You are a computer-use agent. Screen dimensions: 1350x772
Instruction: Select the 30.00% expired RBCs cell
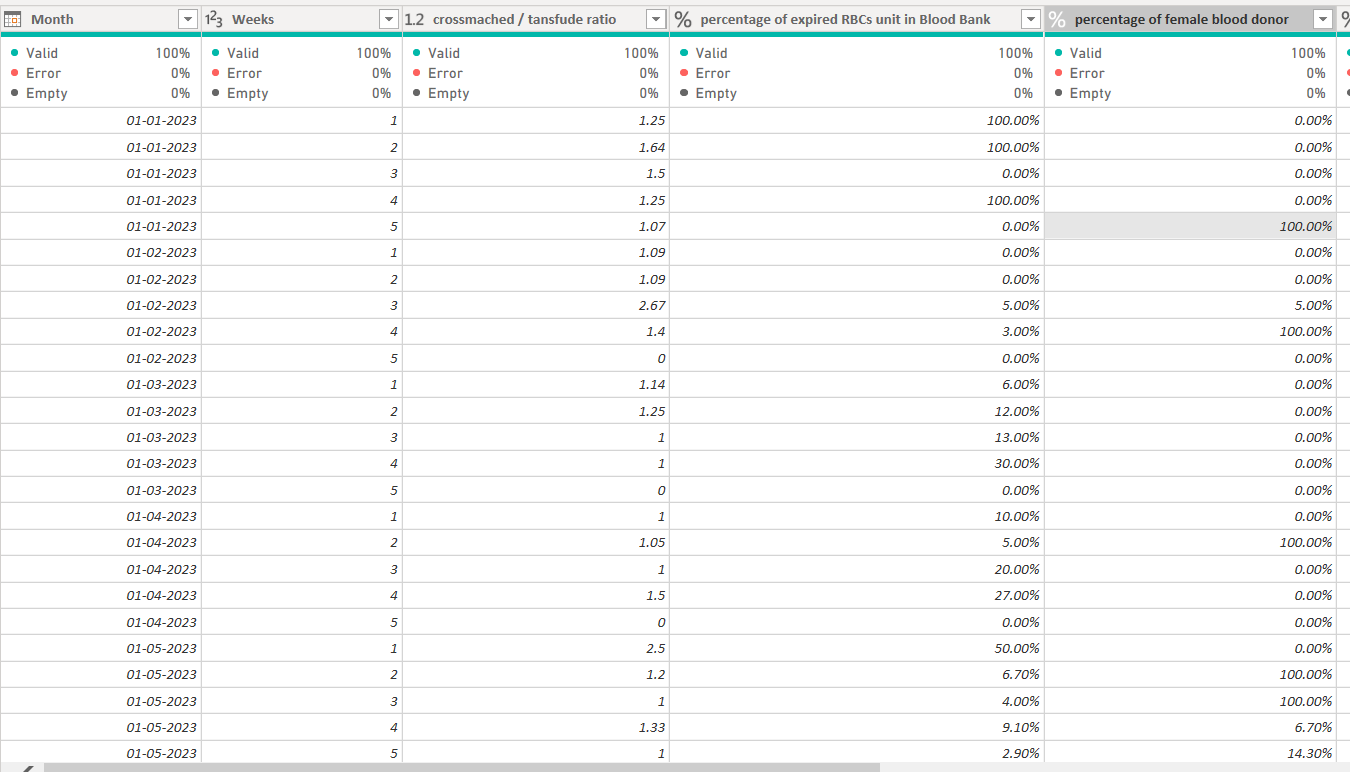pyautogui.click(x=857, y=463)
